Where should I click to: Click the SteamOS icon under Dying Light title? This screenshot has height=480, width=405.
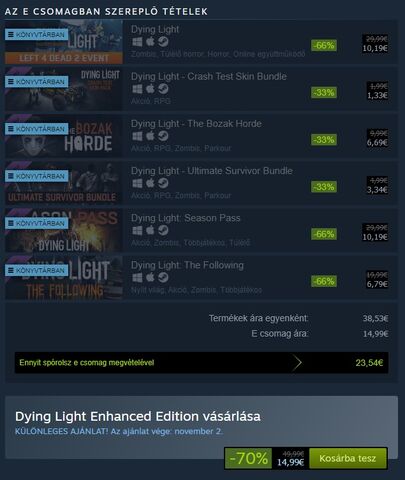163,42
